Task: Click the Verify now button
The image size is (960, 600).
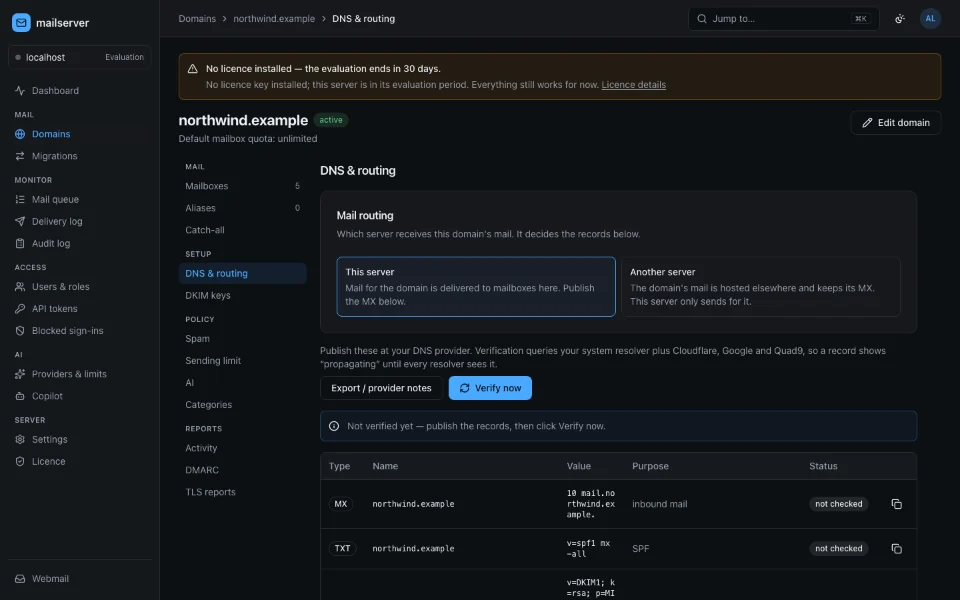Action: pos(490,388)
